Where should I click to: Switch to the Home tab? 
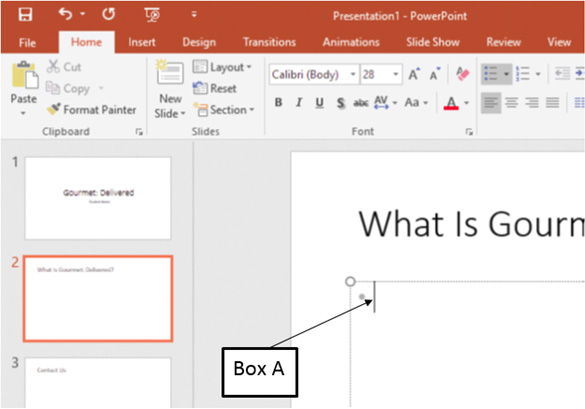coord(86,42)
